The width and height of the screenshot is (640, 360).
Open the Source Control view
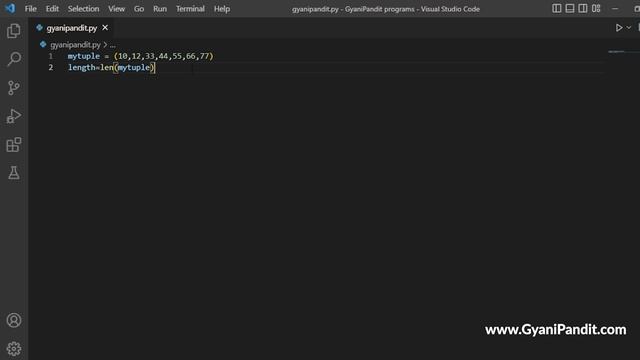pyautogui.click(x=13, y=88)
